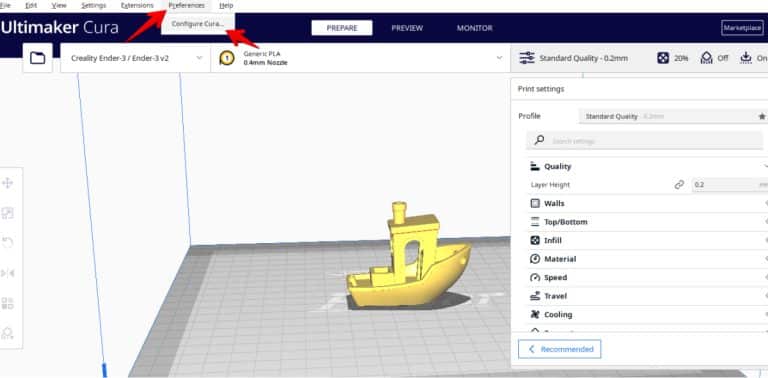Open the Extensions menu
This screenshot has height=378, width=768.
click(137, 5)
